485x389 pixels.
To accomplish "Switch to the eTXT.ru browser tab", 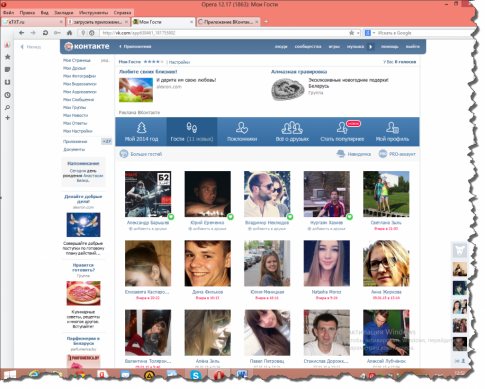I will 33,22.
